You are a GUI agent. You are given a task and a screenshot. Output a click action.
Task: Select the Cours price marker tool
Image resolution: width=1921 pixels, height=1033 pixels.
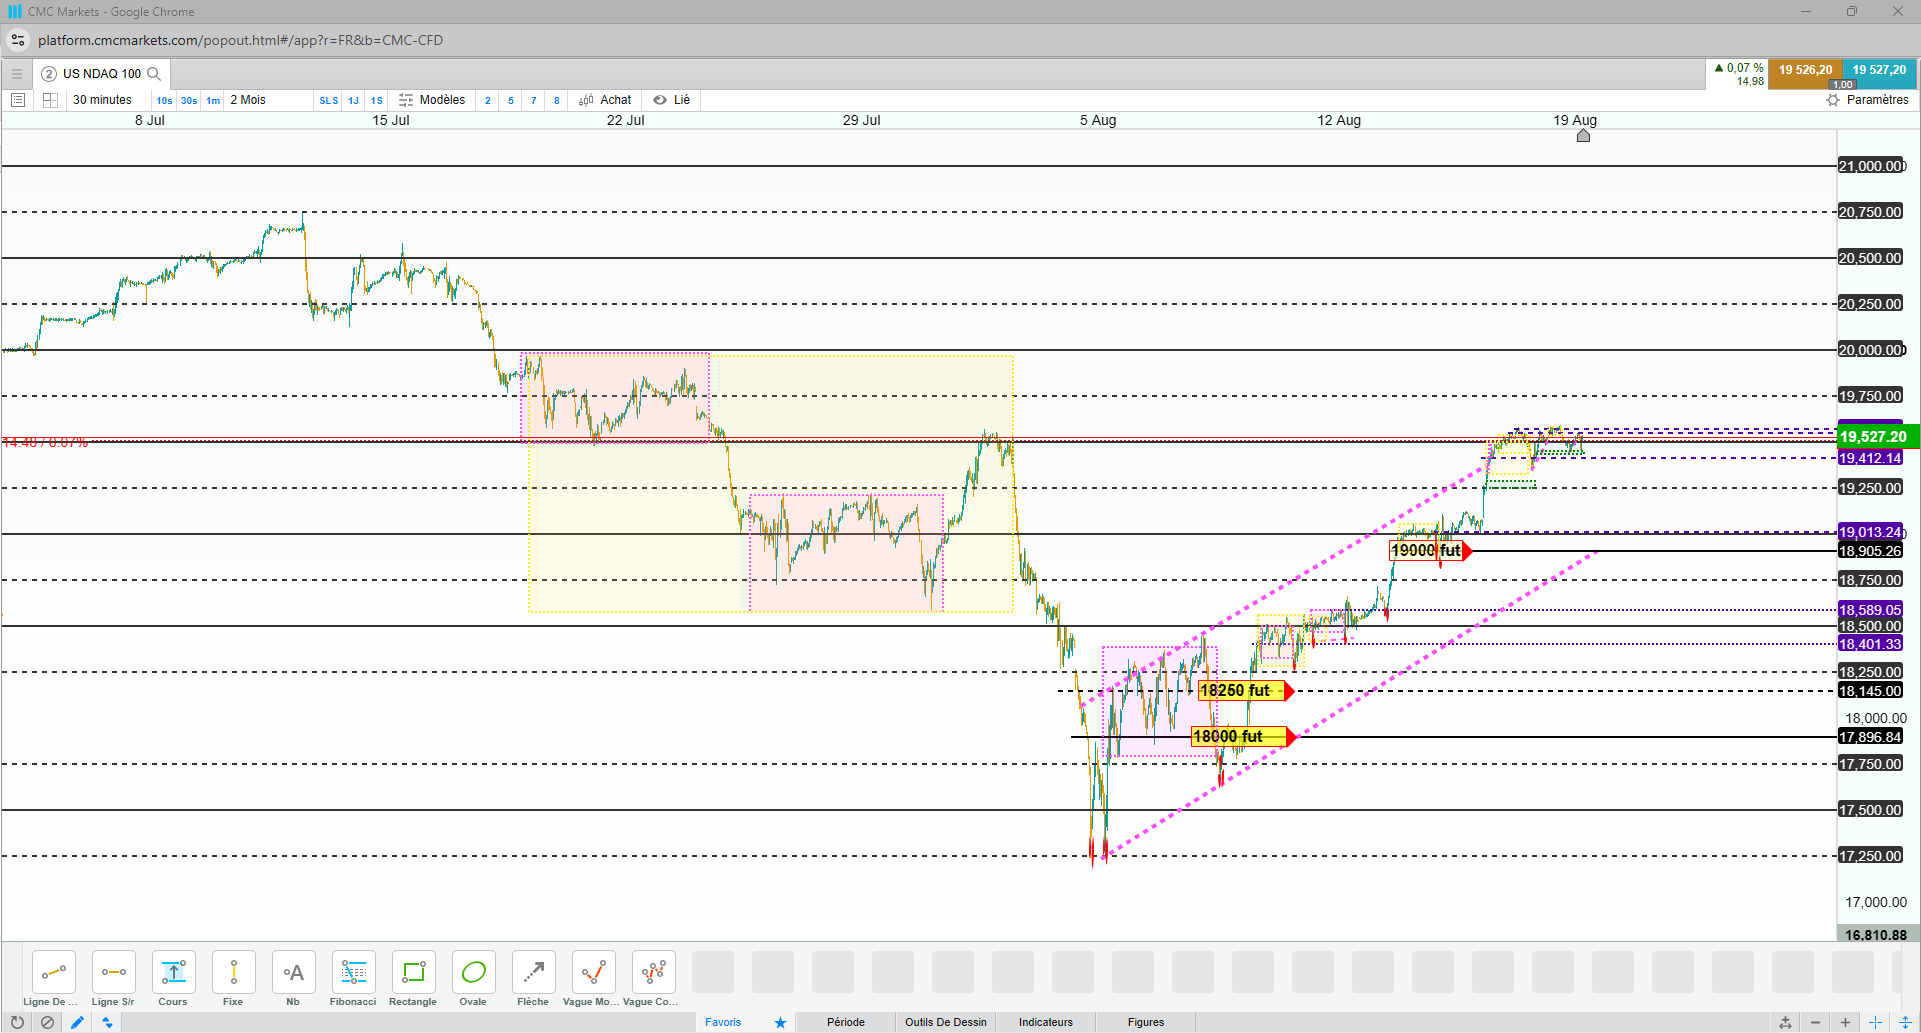(173, 979)
